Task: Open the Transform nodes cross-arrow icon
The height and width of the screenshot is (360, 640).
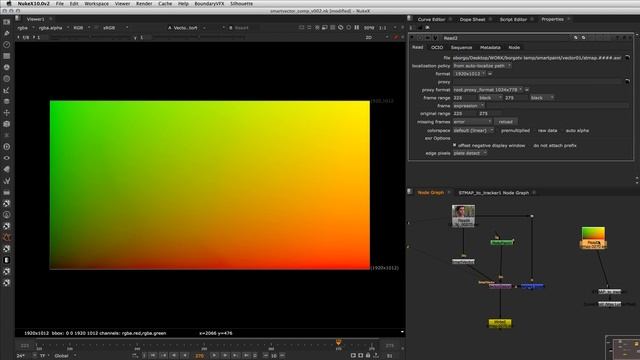Action: tap(7, 113)
